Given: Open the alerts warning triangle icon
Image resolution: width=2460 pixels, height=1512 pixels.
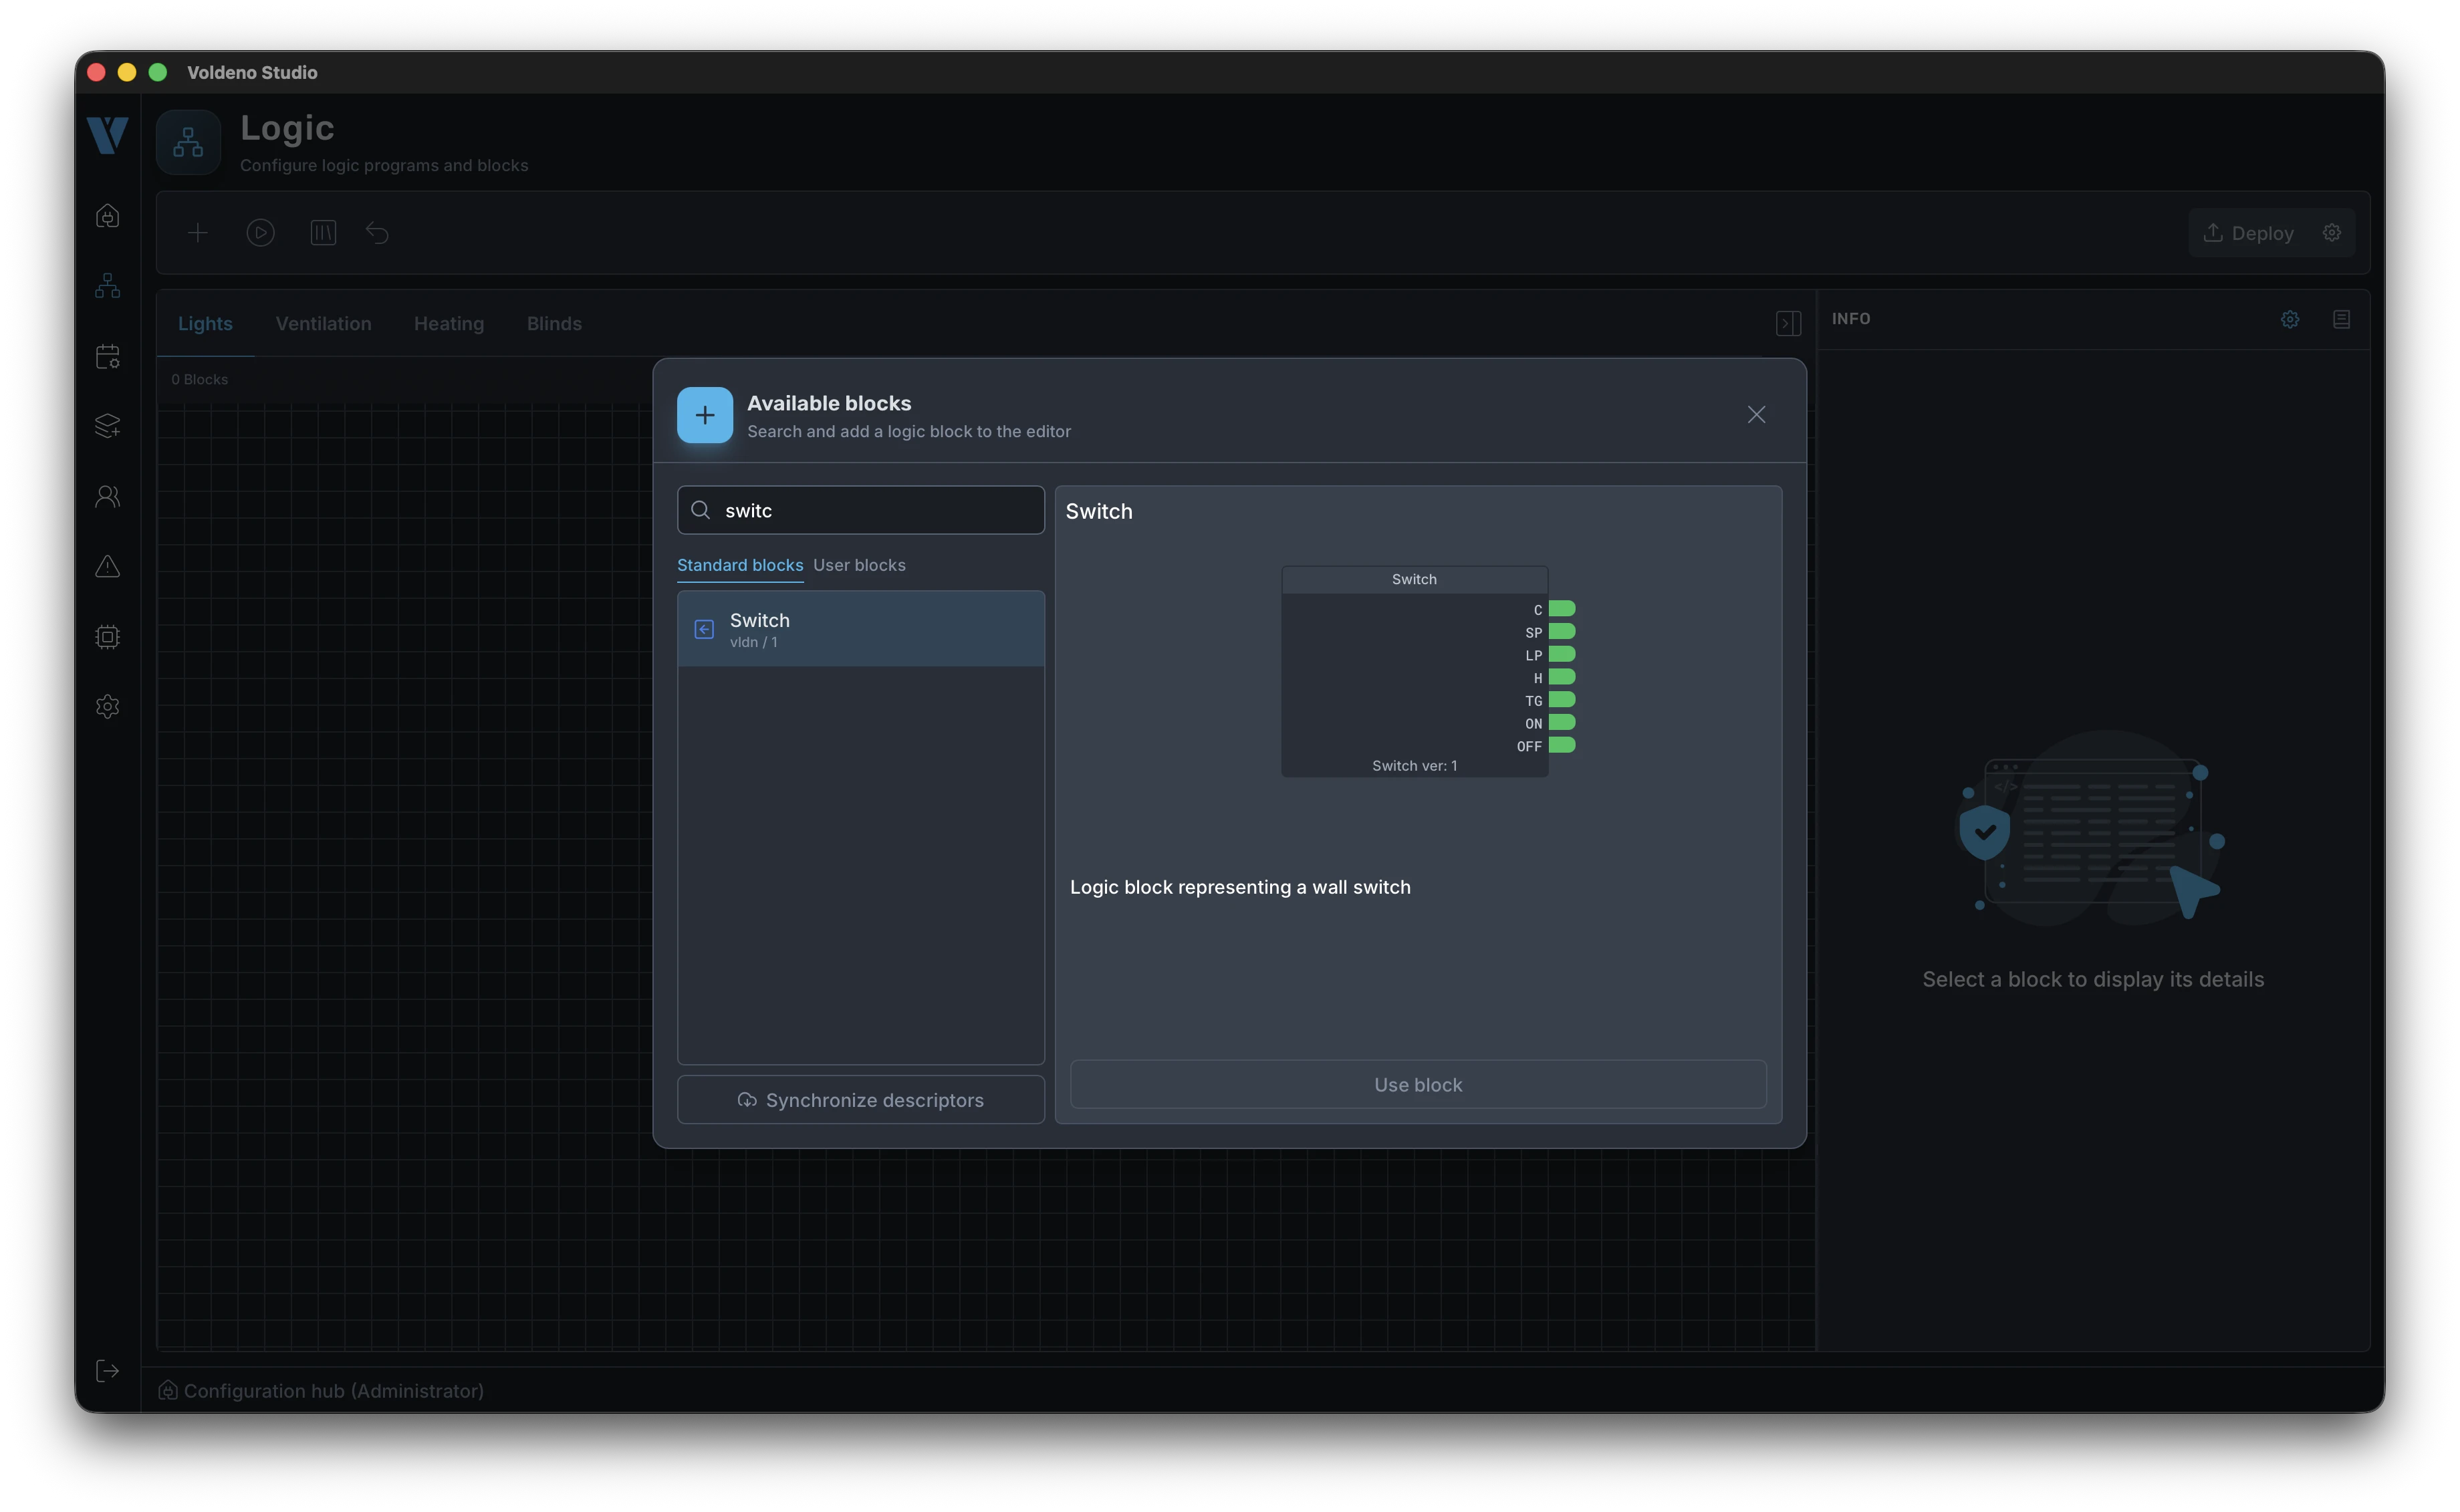Looking at the screenshot, I should click(x=107, y=566).
